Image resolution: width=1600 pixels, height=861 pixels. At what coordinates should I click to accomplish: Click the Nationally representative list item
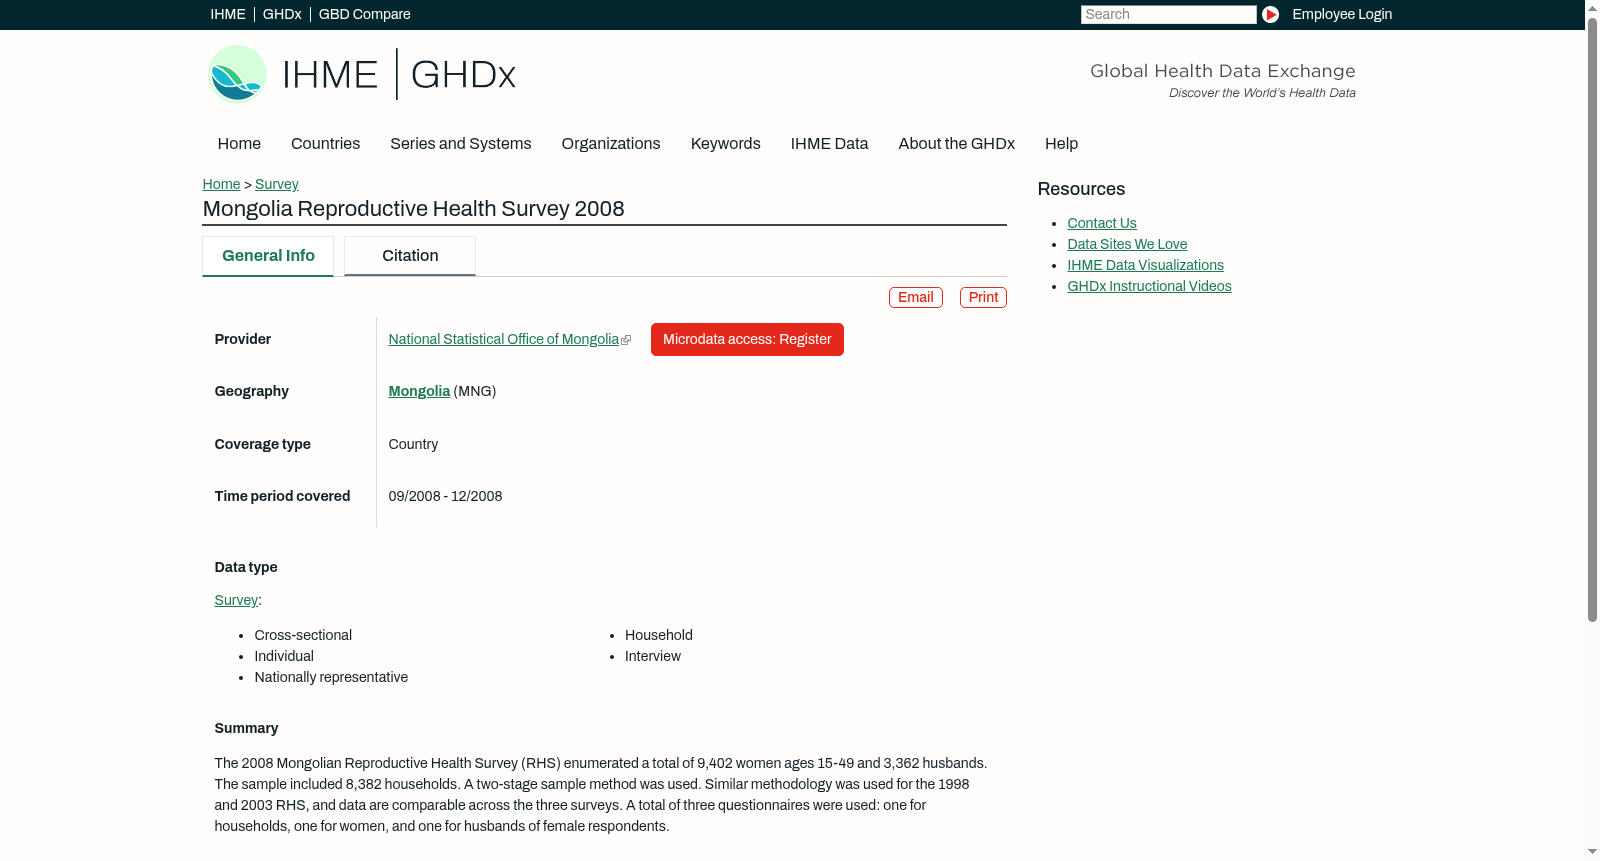tap(331, 678)
